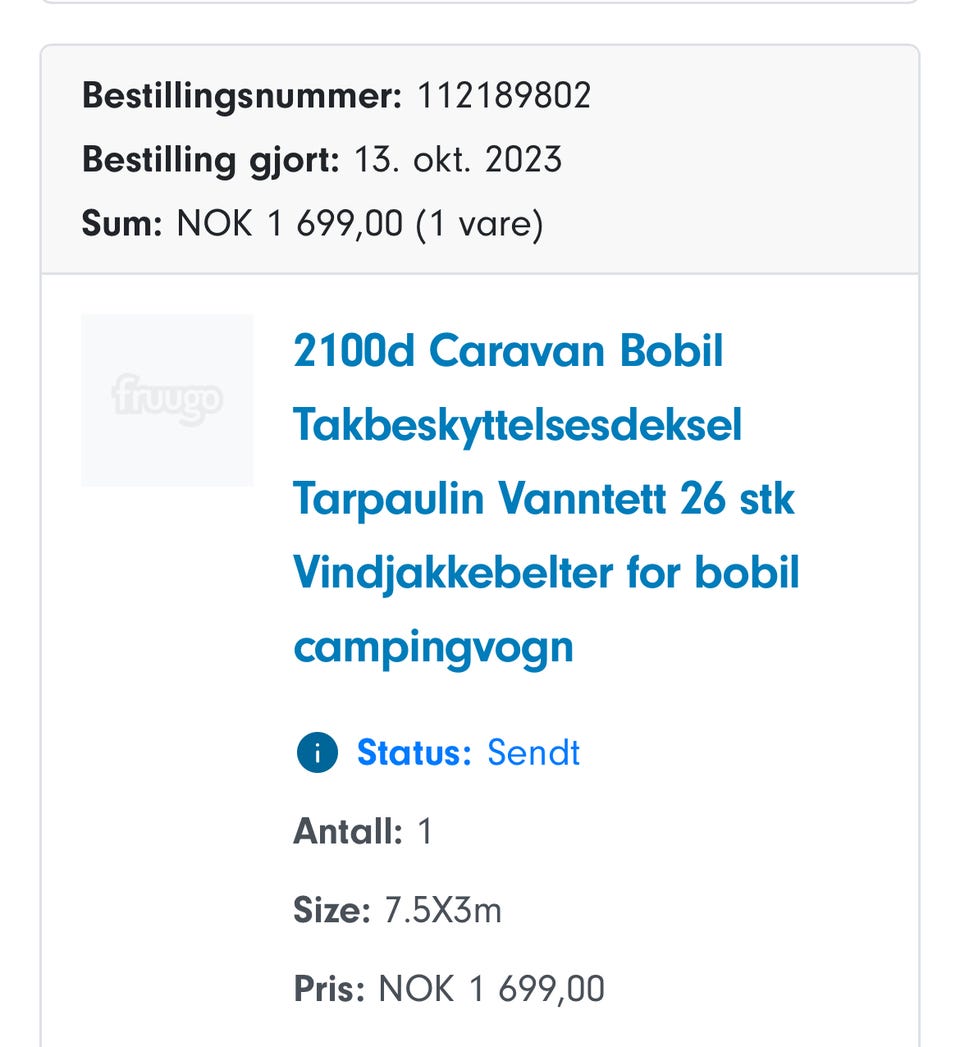960x1047 pixels.
Task: Click the Pris: label
Action: pos(329,989)
